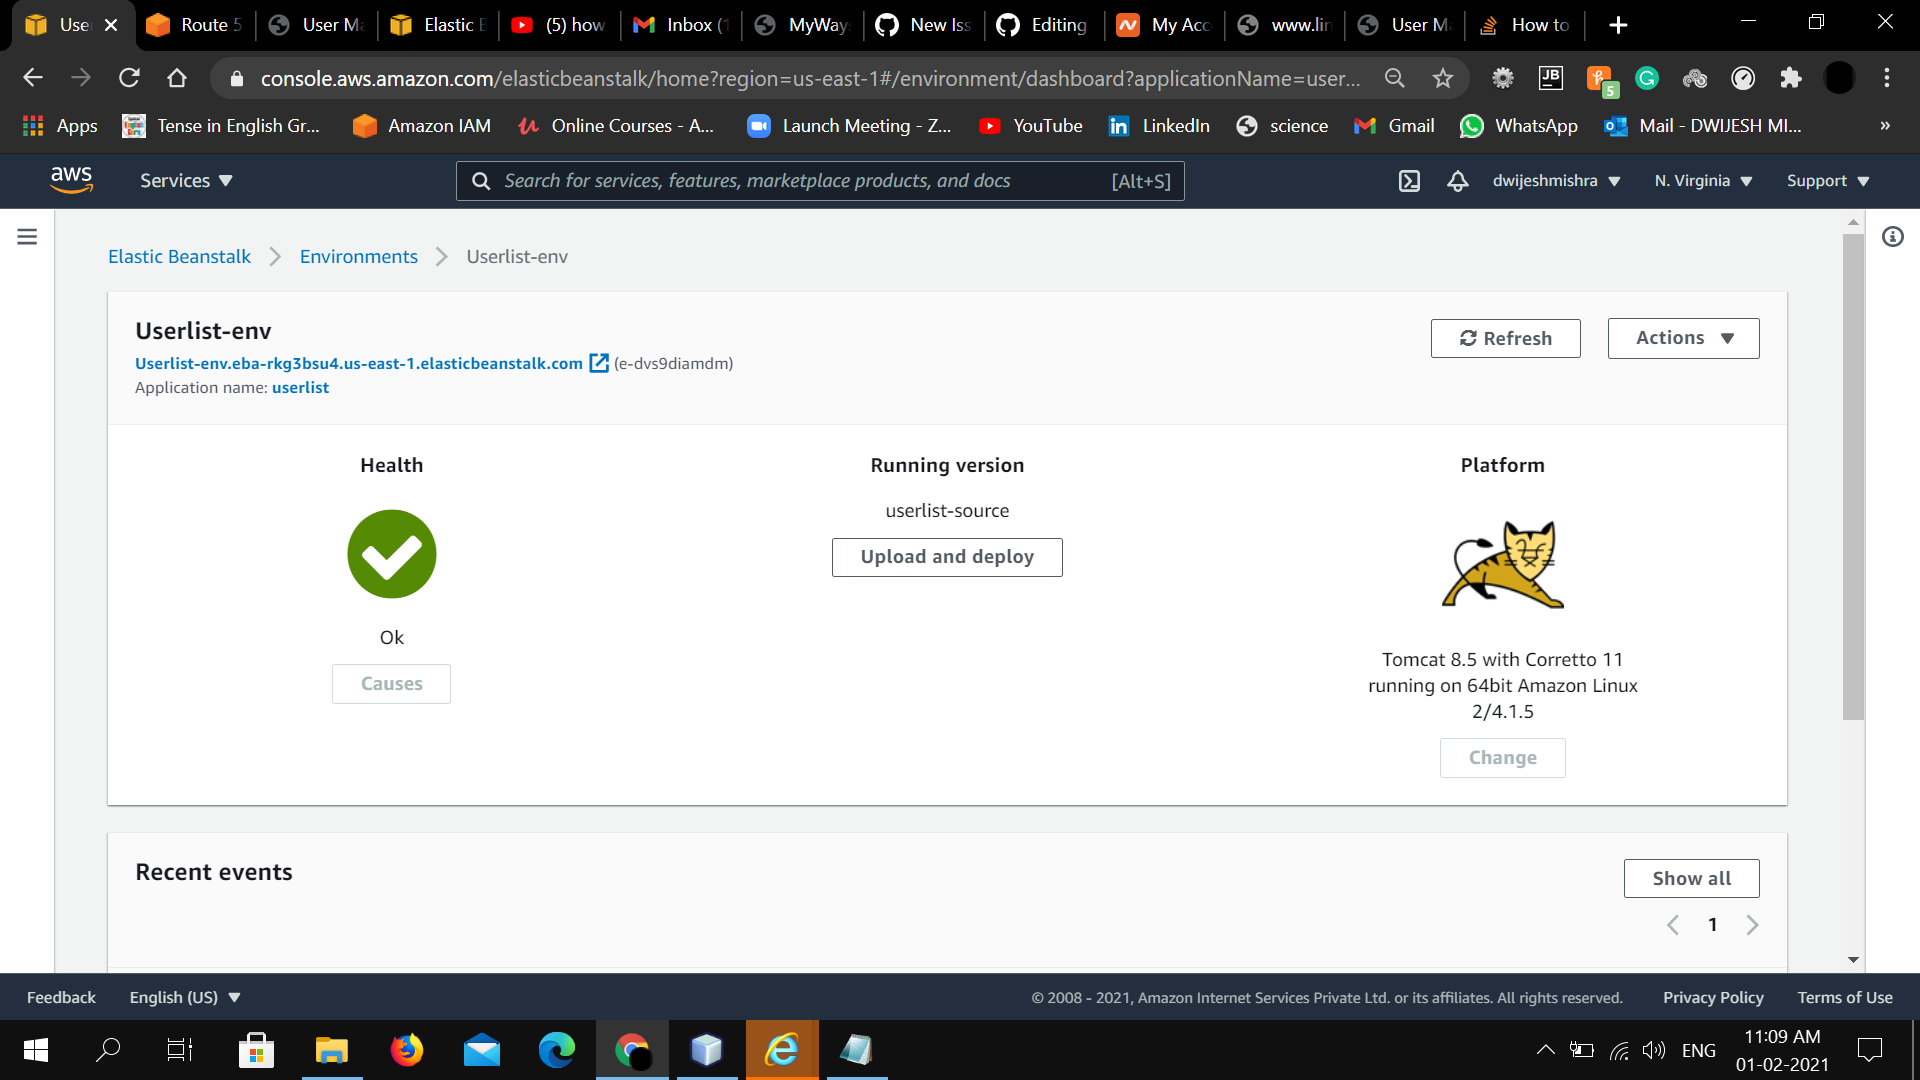Open Internet Explorer from the taskbar
1920x1080 pixels.
tap(782, 1049)
